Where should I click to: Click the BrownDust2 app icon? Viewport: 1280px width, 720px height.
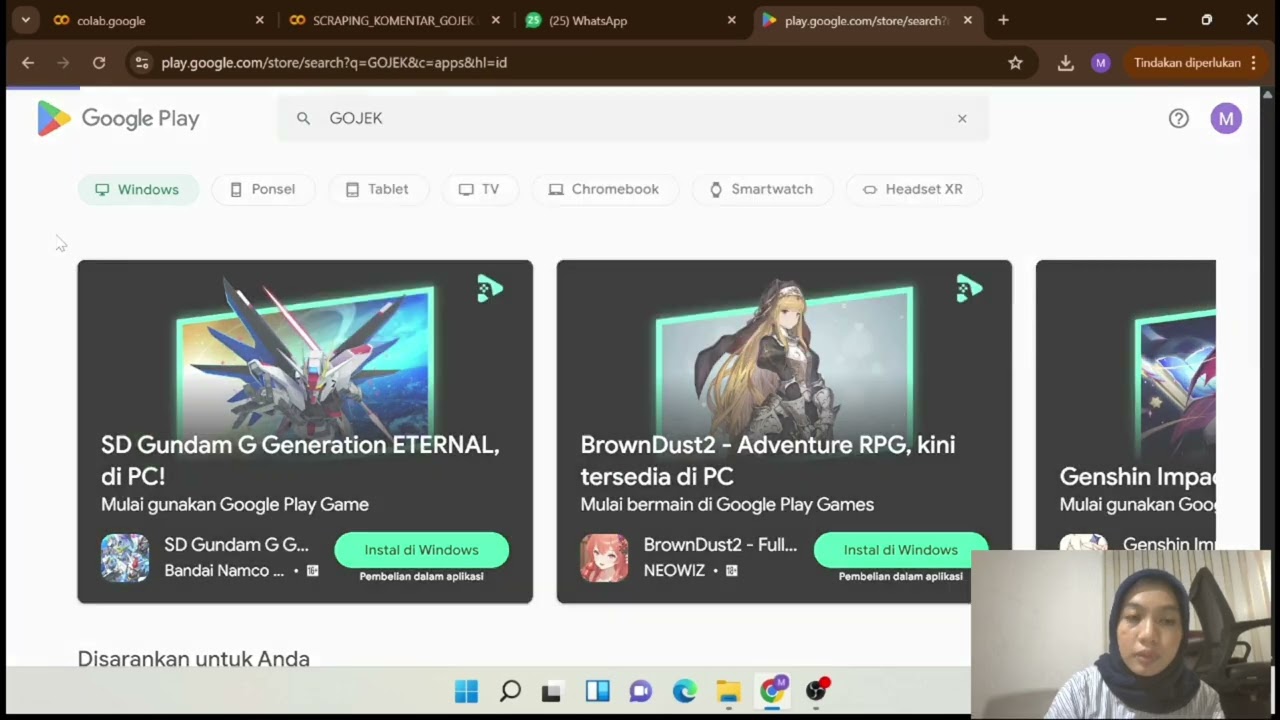(604, 558)
